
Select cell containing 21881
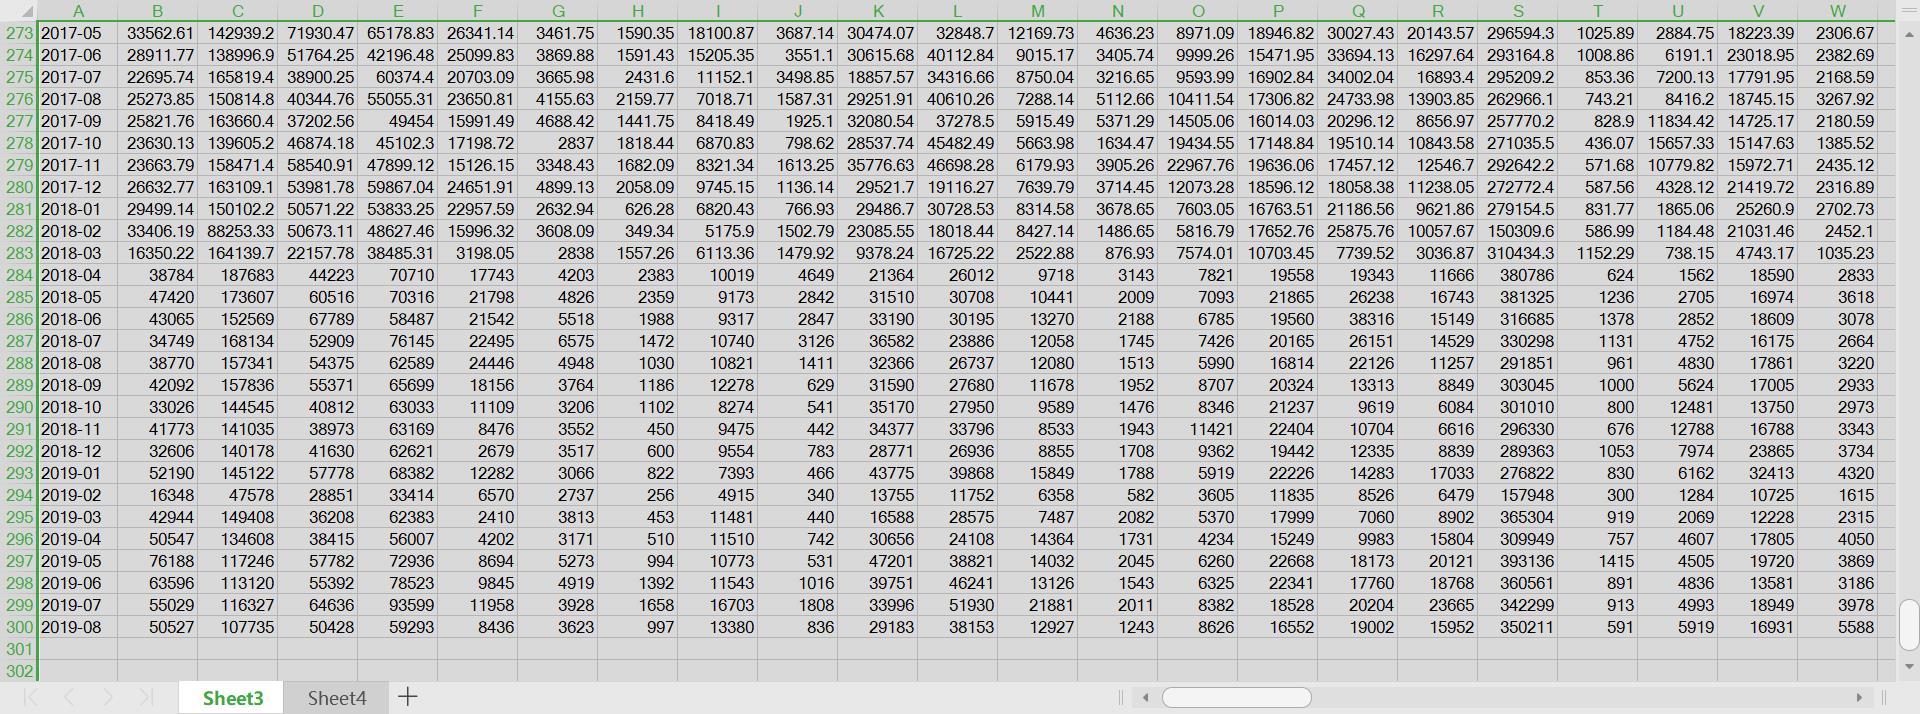pyautogui.click(x=1038, y=605)
